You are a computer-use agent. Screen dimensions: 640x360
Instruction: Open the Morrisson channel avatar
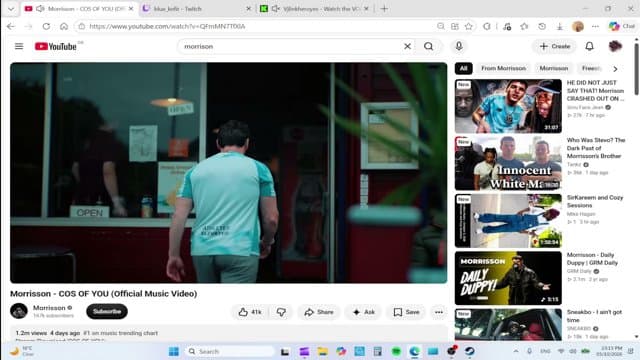19,311
